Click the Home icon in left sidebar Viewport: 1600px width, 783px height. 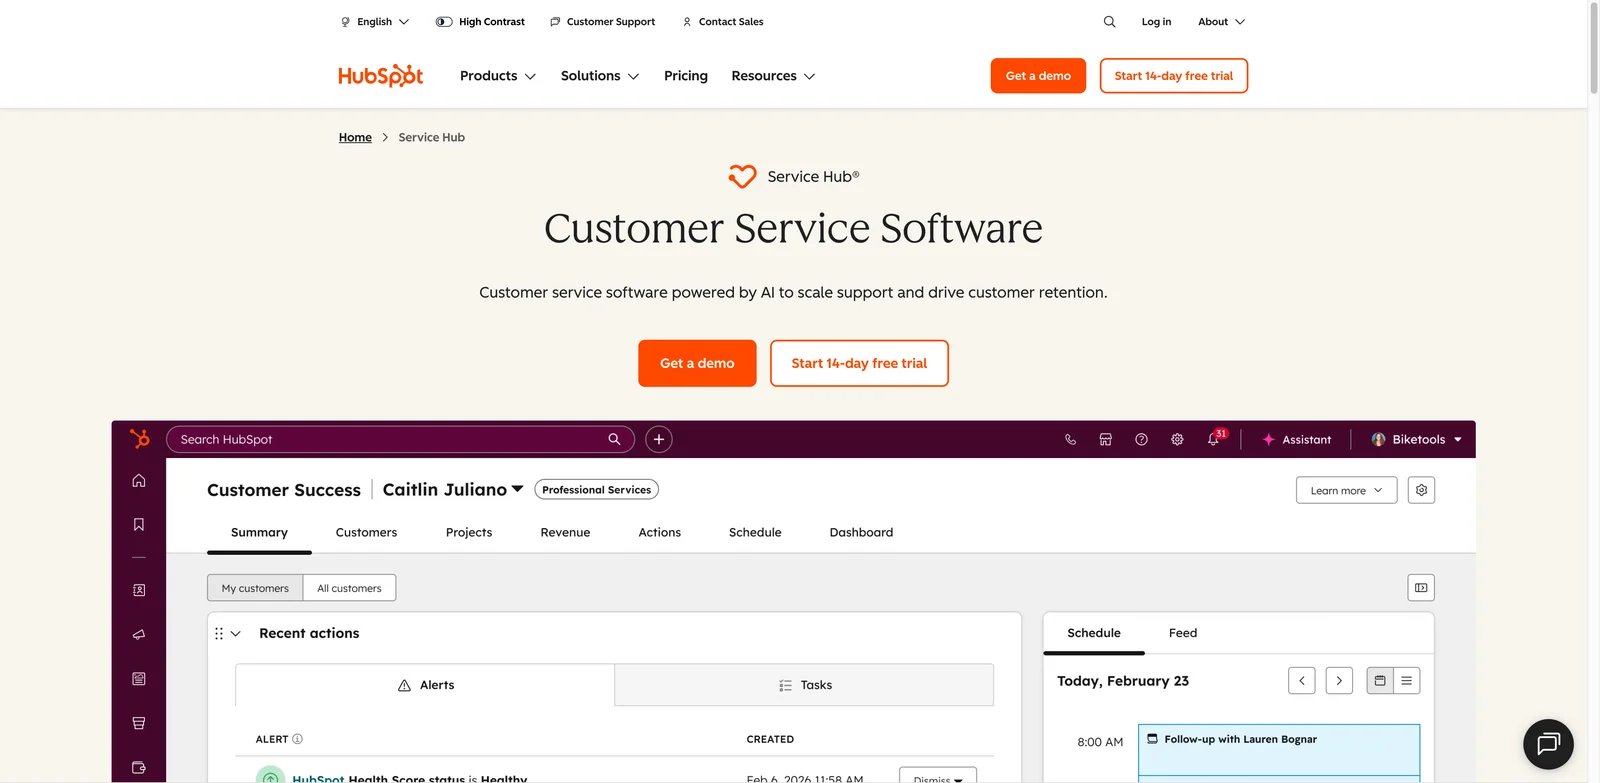(139, 480)
